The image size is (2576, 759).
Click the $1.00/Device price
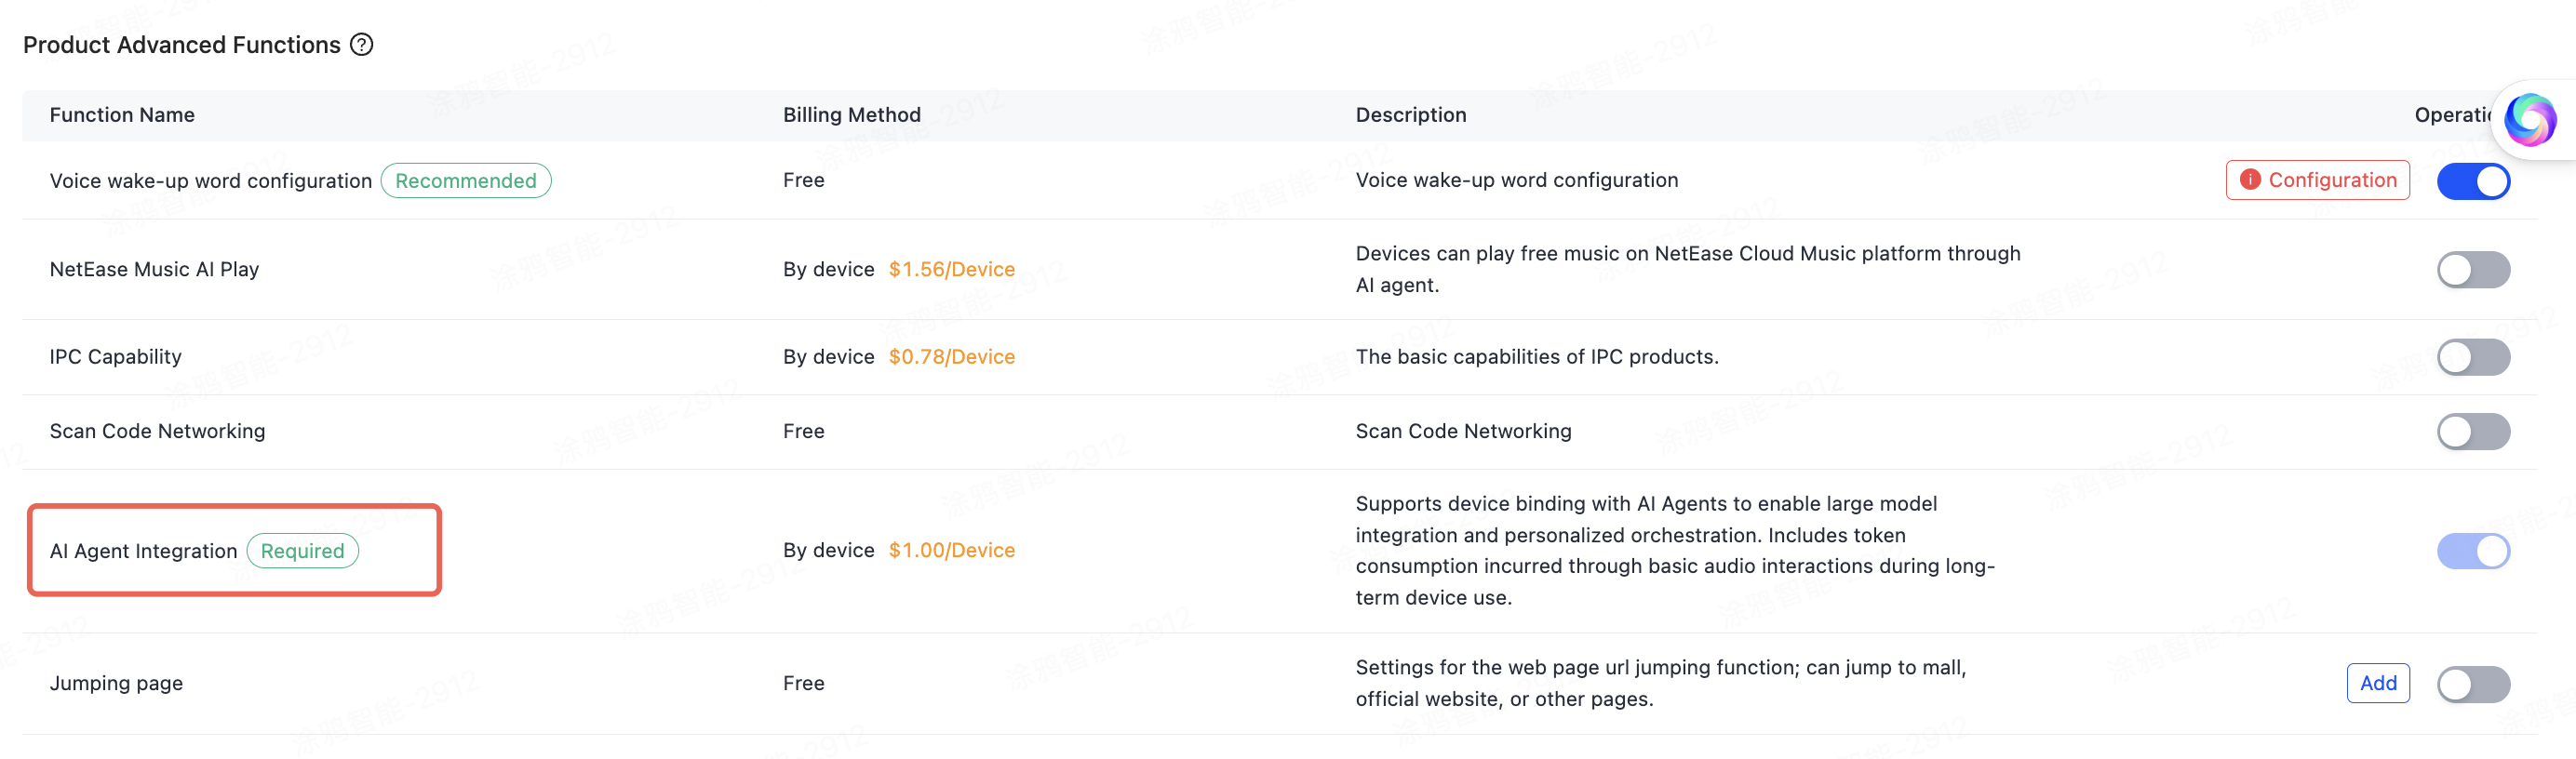coord(952,550)
